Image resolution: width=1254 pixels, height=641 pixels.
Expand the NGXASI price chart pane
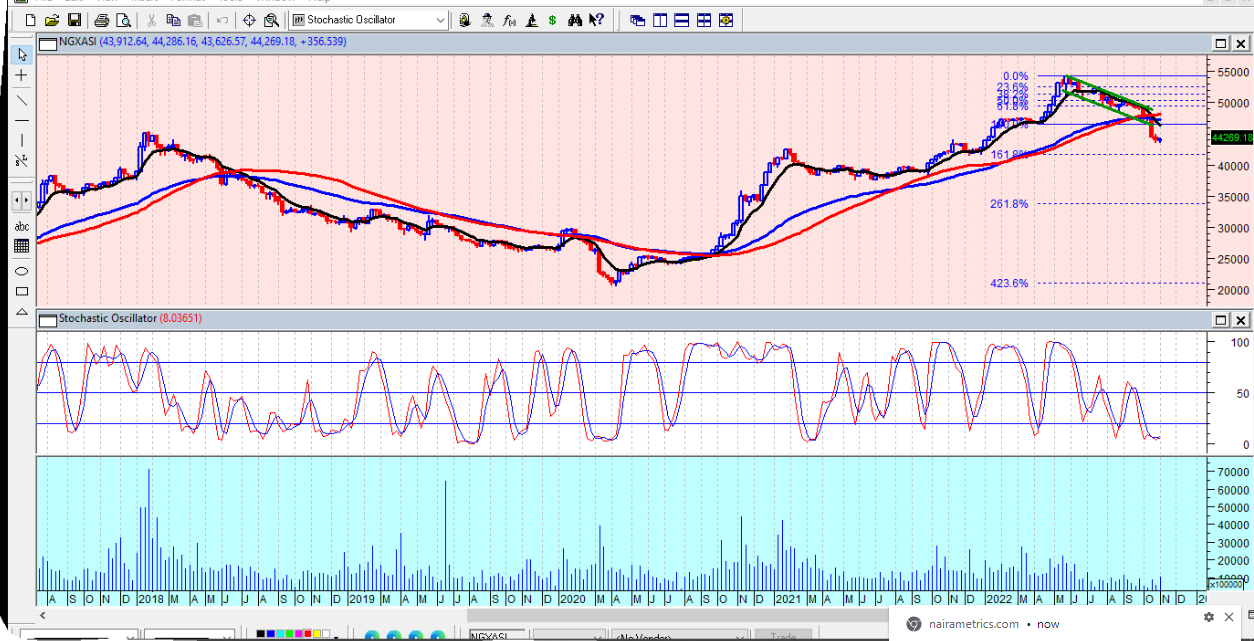[x=1221, y=43]
